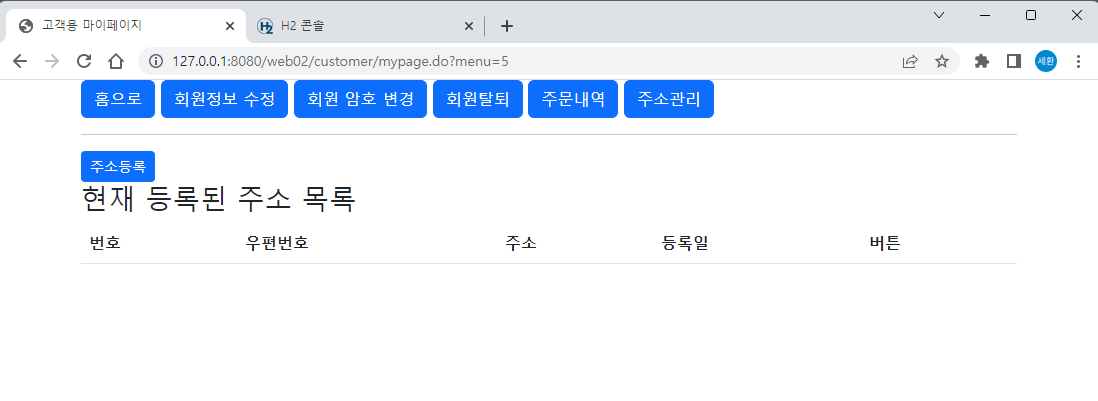Click the 번호 column header
The height and width of the screenshot is (401, 1098).
[x=105, y=244]
